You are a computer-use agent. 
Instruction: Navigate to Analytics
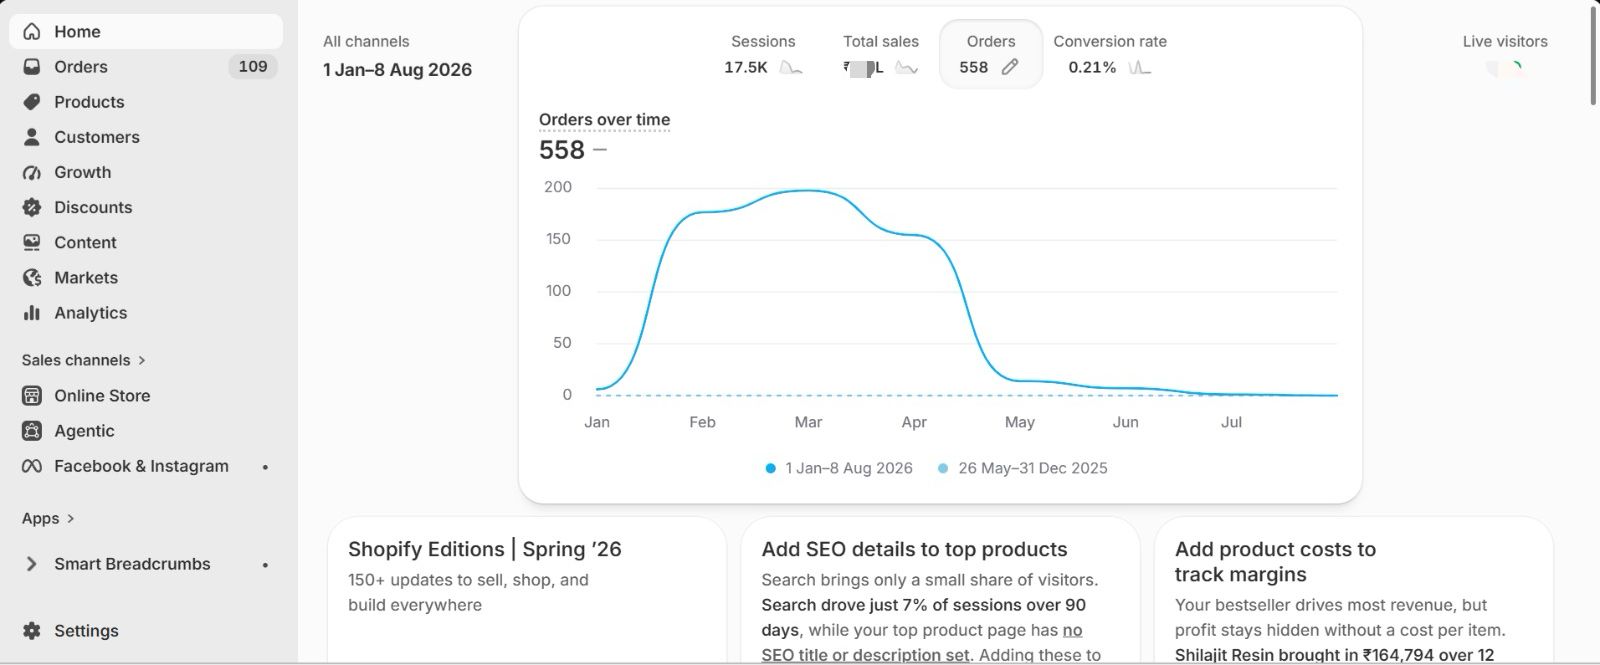click(x=146, y=313)
